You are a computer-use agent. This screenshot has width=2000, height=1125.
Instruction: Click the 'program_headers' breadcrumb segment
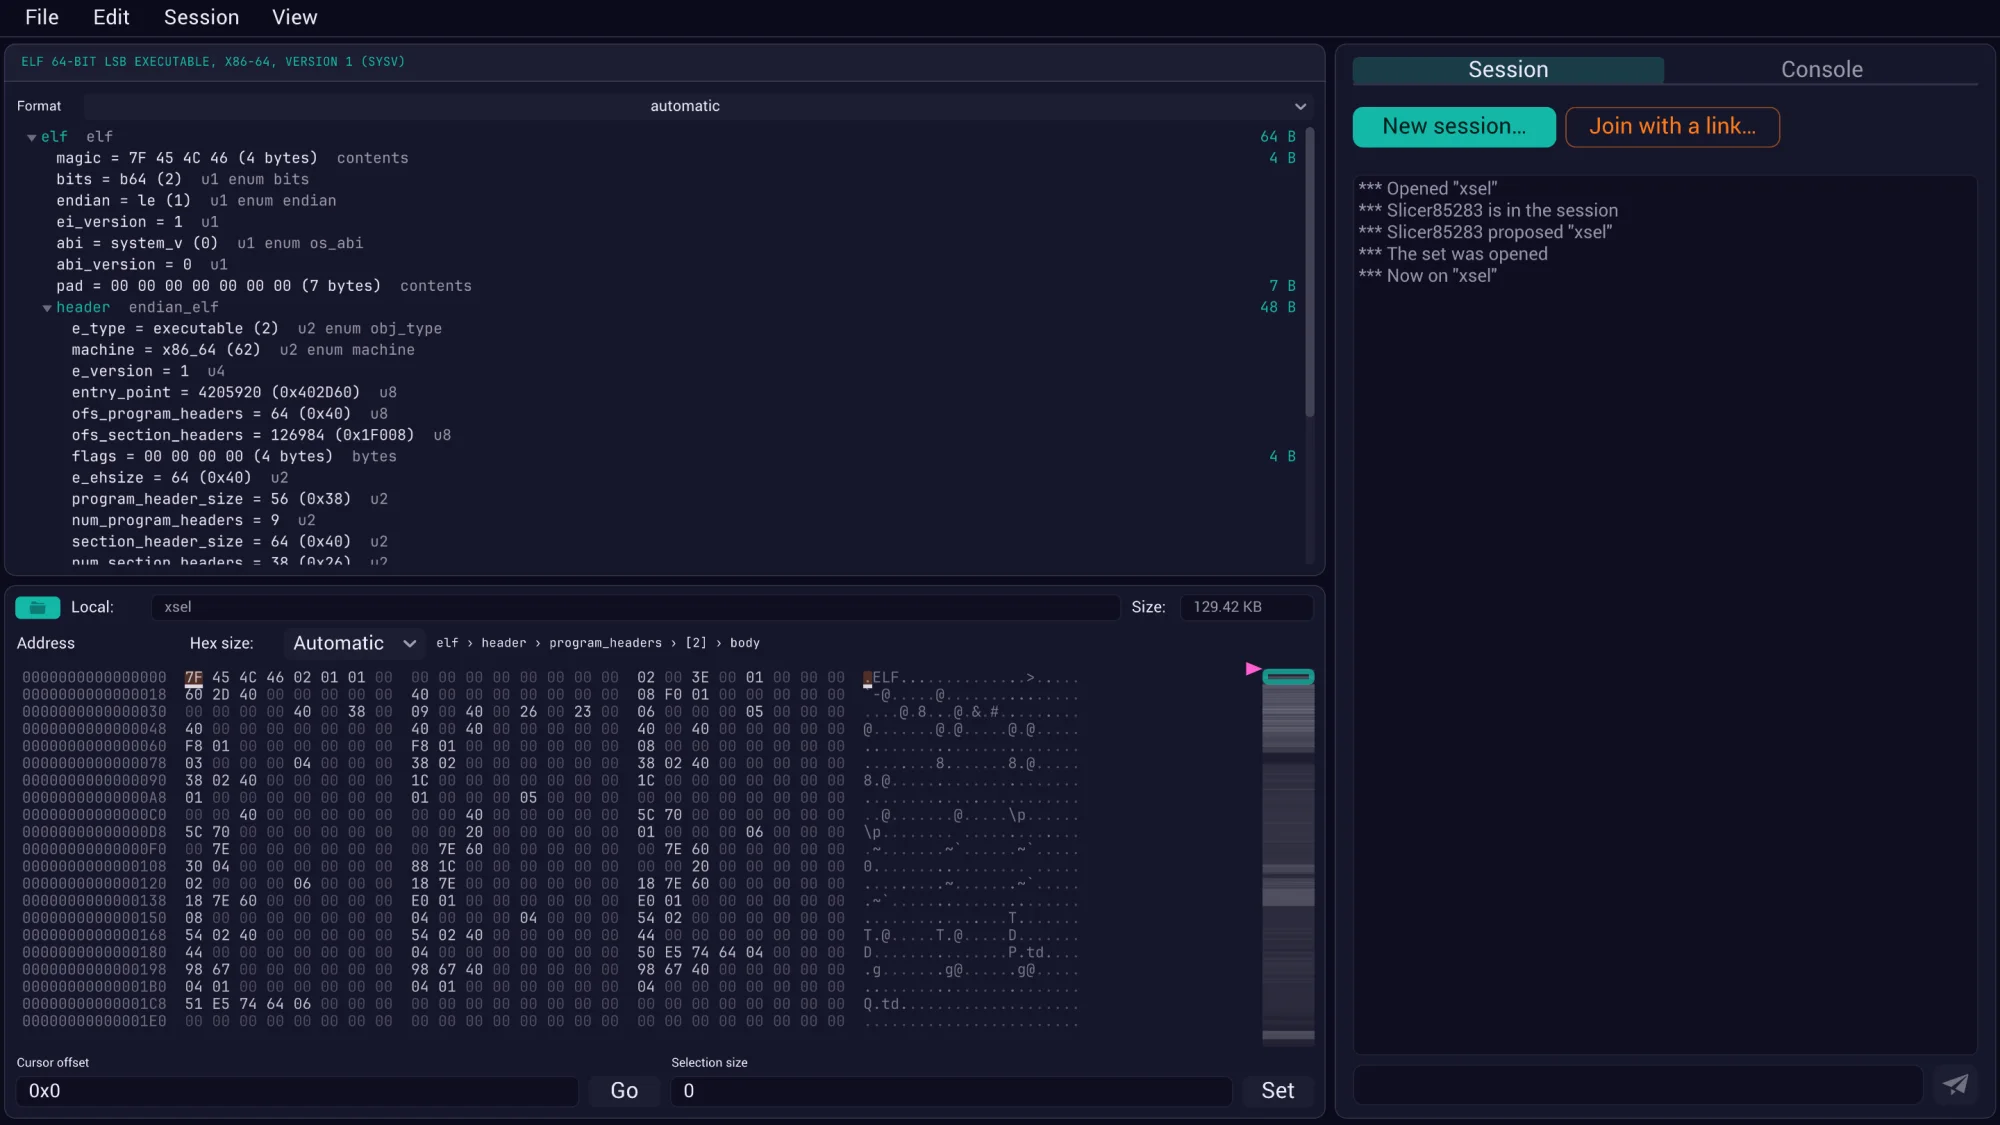pyautogui.click(x=605, y=643)
